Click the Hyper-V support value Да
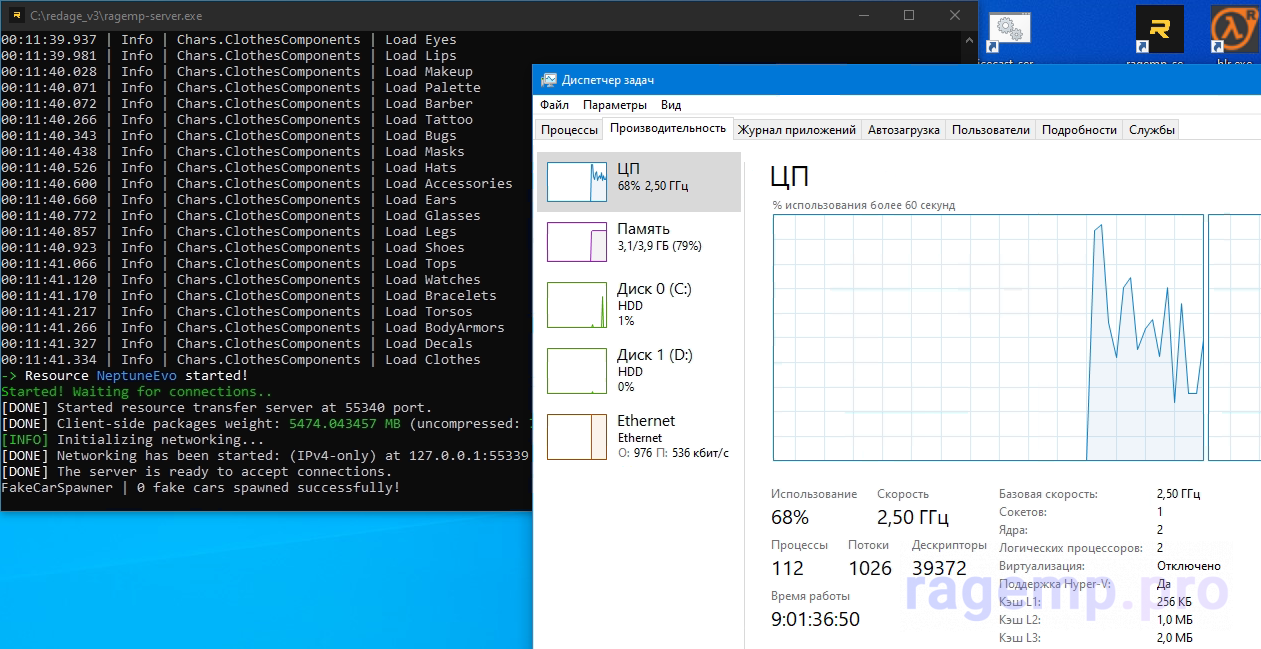 [1164, 584]
